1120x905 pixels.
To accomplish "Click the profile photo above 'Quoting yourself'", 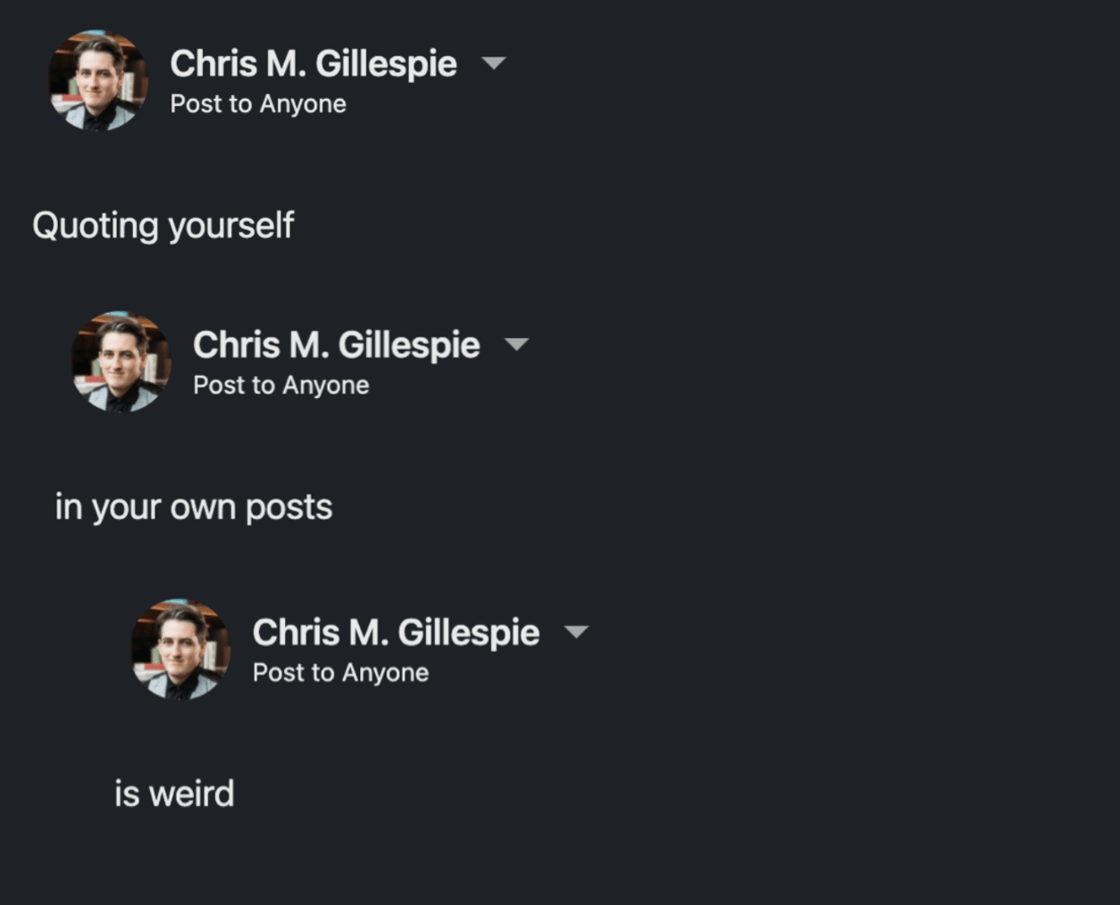I will point(98,80).
